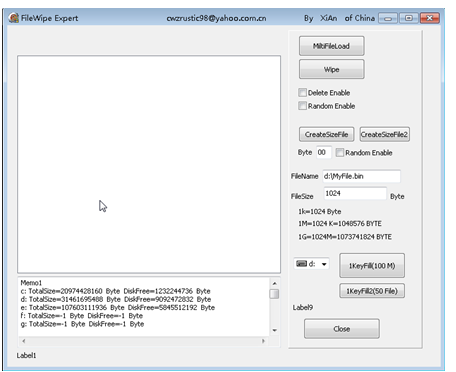Toggle the Random Enable checkbox under Delete Enable
Viewport: 456px width, 372px height.
[x=302, y=106]
